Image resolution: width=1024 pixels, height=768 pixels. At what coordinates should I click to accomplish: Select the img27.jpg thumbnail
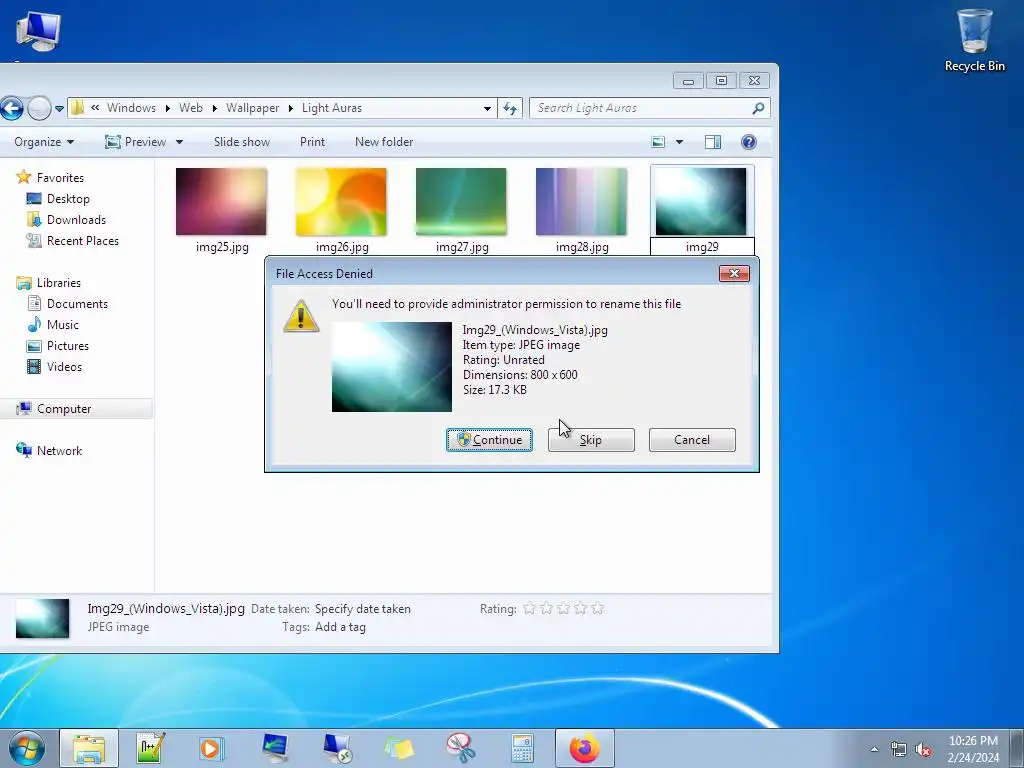[461, 202]
